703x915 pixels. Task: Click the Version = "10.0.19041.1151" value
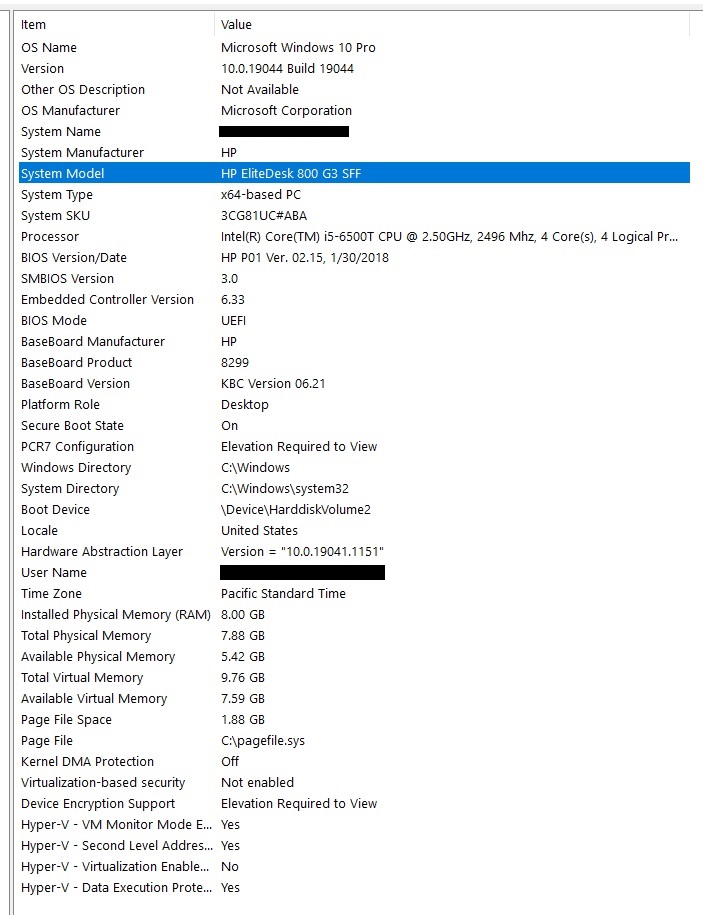point(302,551)
